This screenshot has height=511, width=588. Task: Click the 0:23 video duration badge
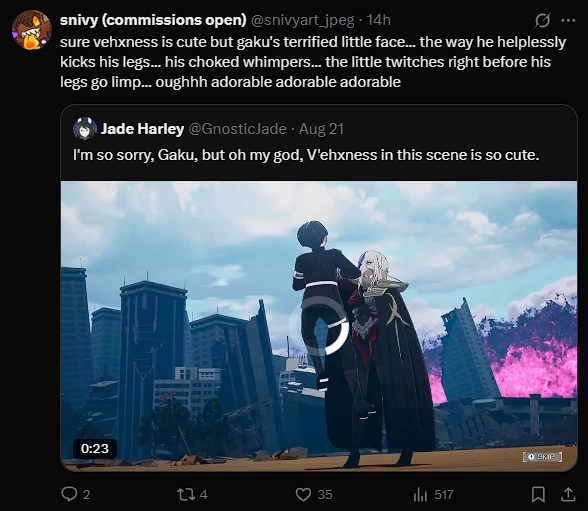95,448
